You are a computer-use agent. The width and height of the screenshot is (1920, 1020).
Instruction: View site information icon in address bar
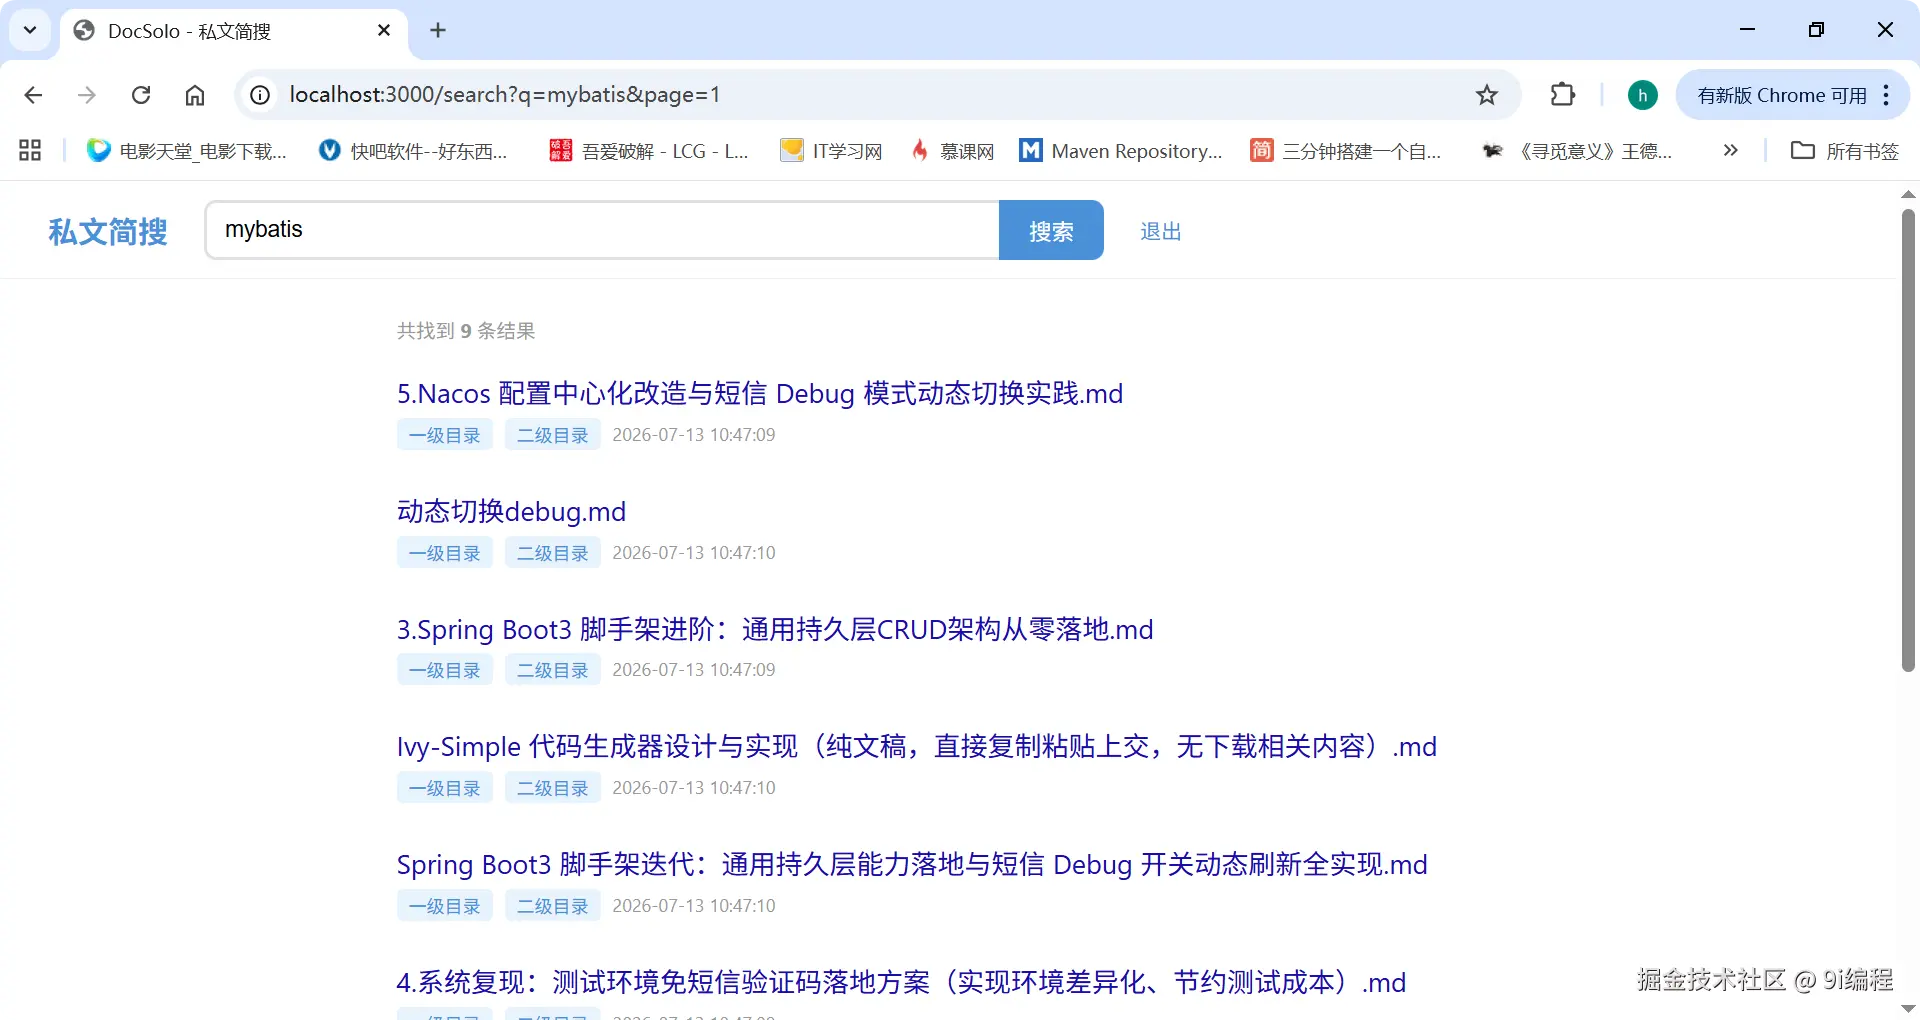click(x=260, y=95)
